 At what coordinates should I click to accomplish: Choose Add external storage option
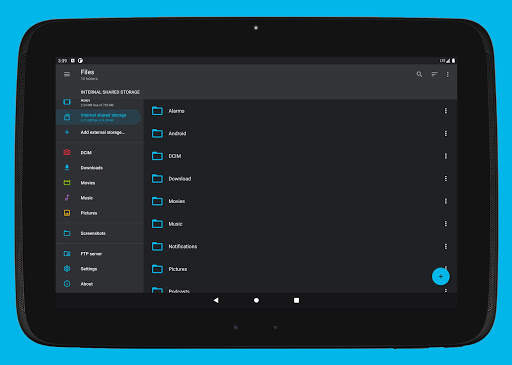tap(99, 132)
